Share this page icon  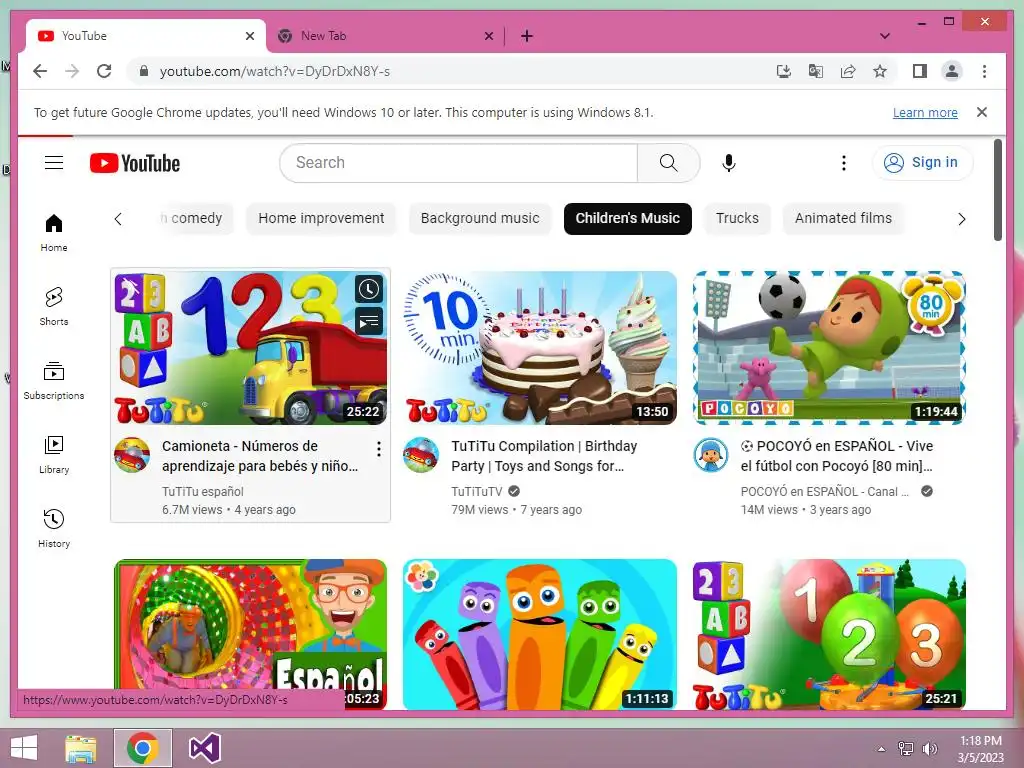click(x=848, y=71)
